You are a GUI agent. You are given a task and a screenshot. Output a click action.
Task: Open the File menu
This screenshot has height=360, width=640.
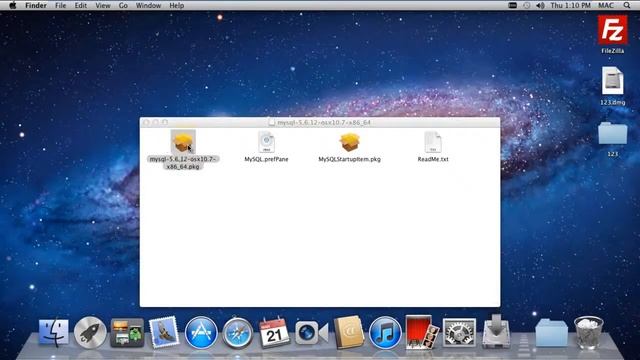(x=60, y=5)
